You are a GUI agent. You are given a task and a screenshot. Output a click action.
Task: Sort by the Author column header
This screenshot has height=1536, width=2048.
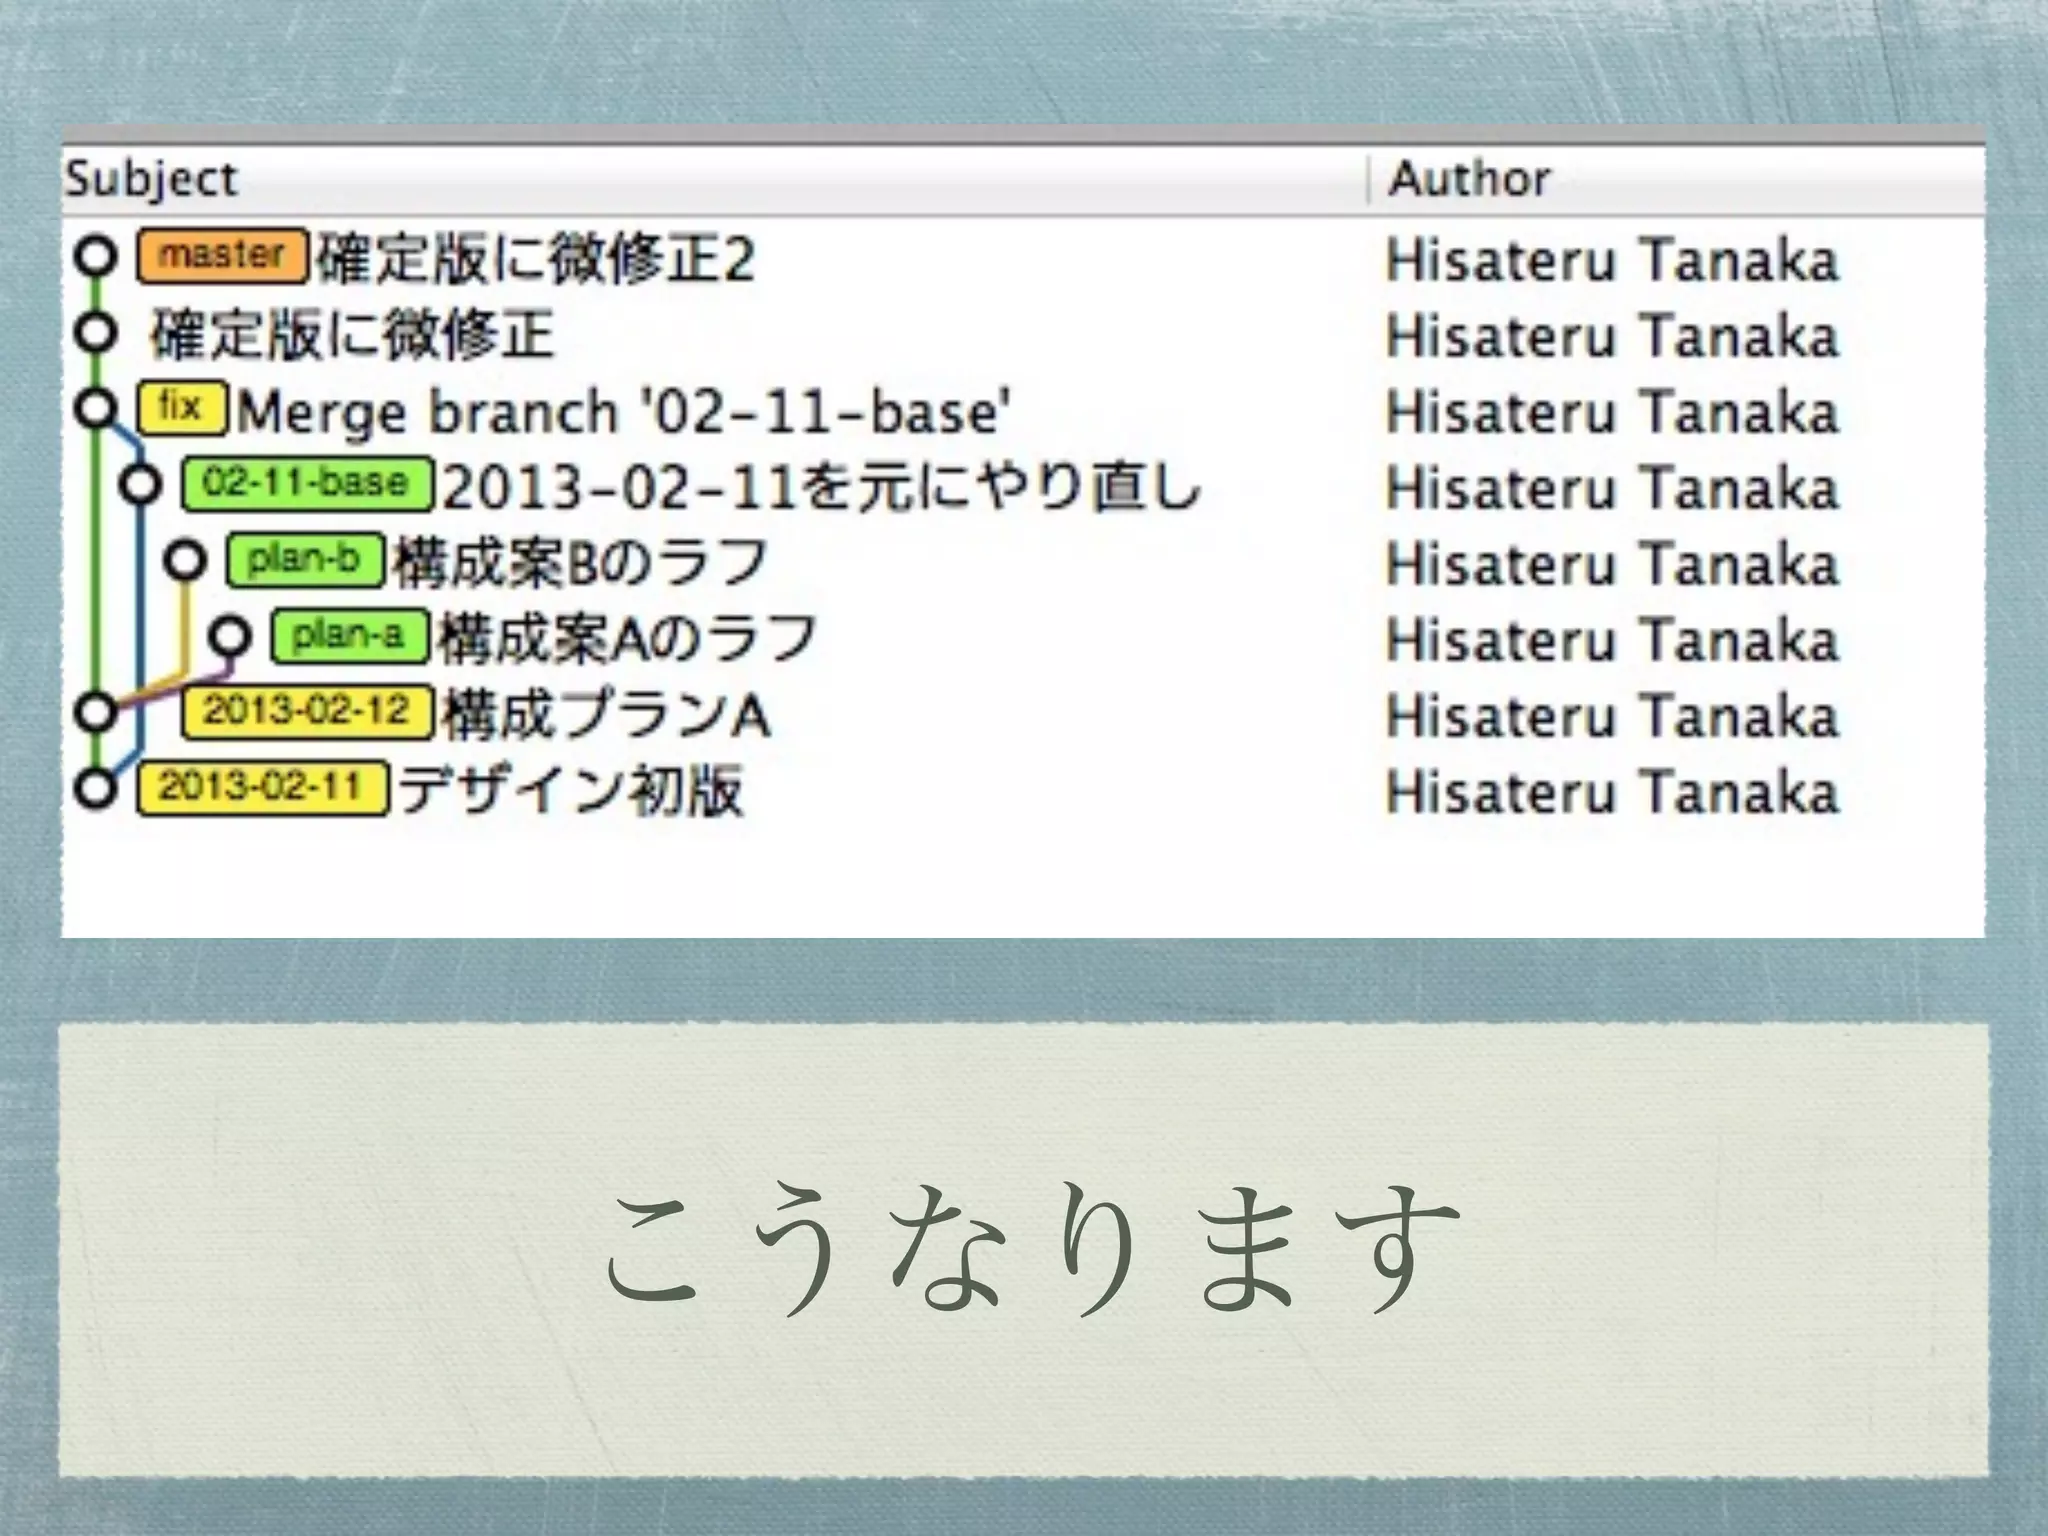[1470, 180]
